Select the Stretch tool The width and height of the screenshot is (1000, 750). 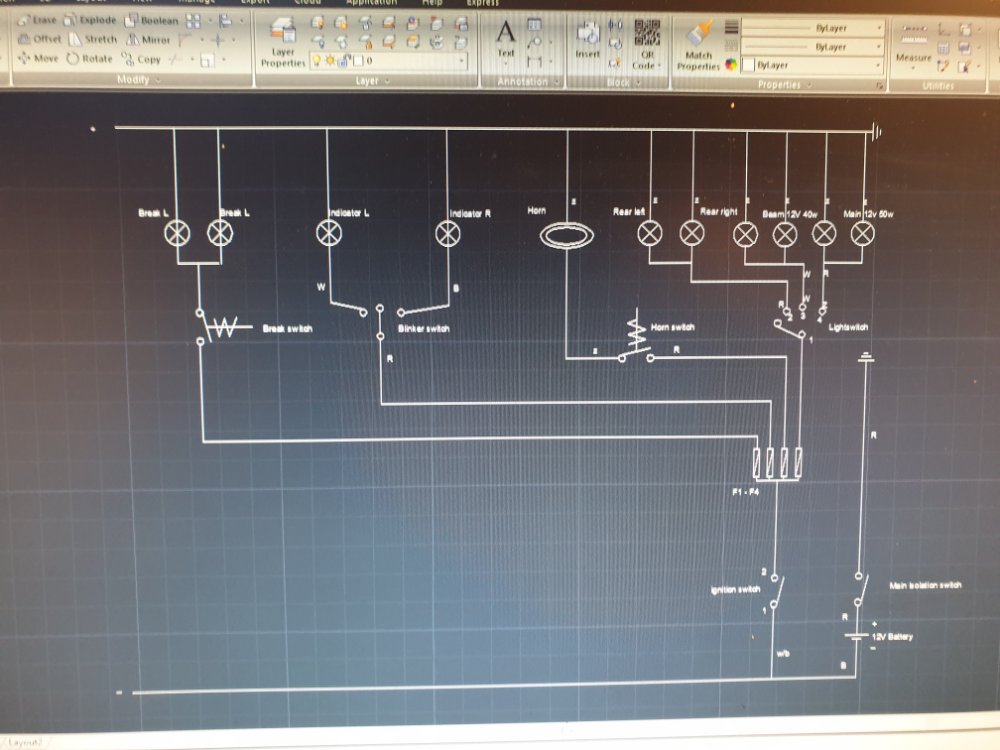pos(93,39)
